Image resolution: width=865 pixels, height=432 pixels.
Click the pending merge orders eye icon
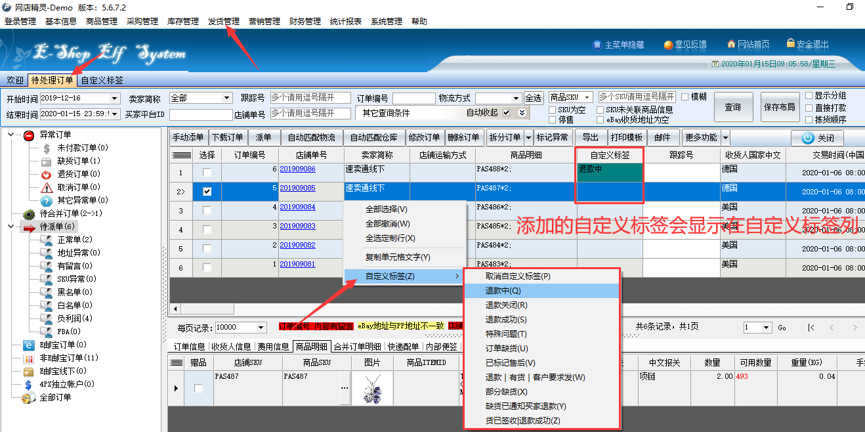tap(29, 214)
